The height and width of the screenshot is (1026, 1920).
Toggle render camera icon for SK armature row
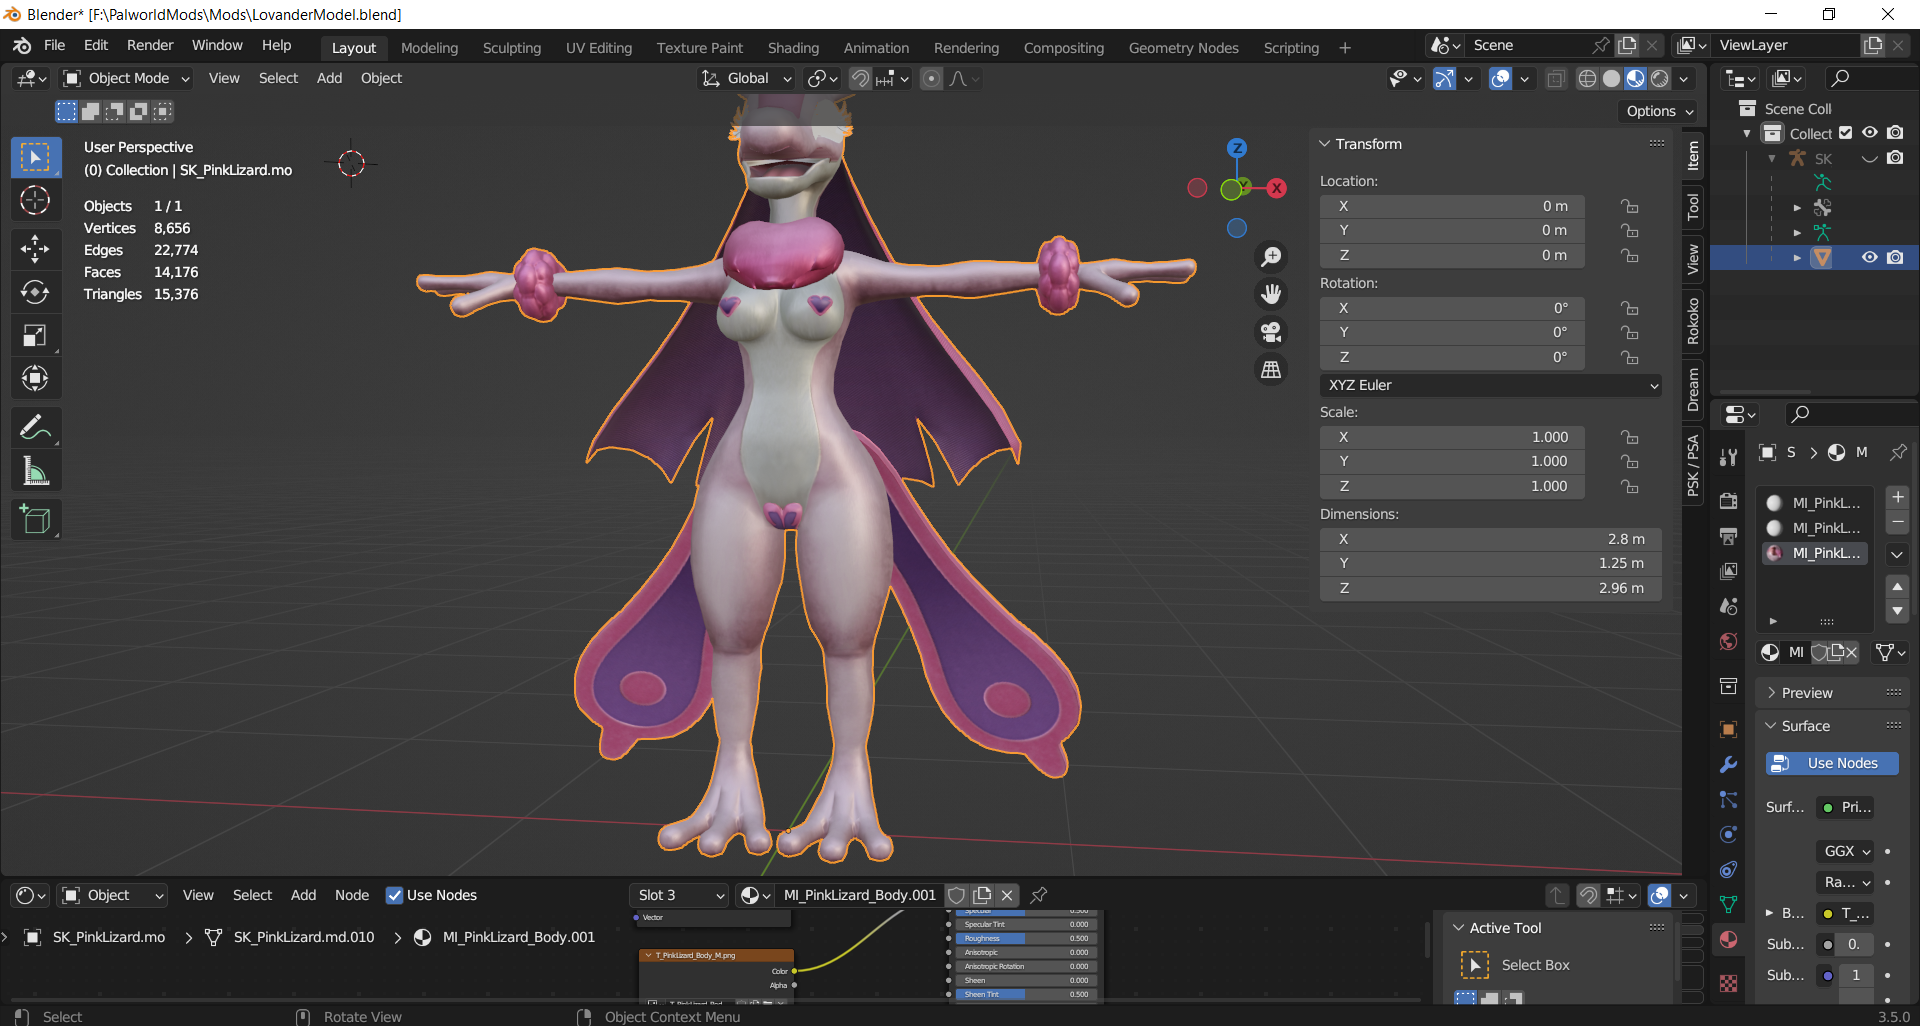click(1895, 158)
